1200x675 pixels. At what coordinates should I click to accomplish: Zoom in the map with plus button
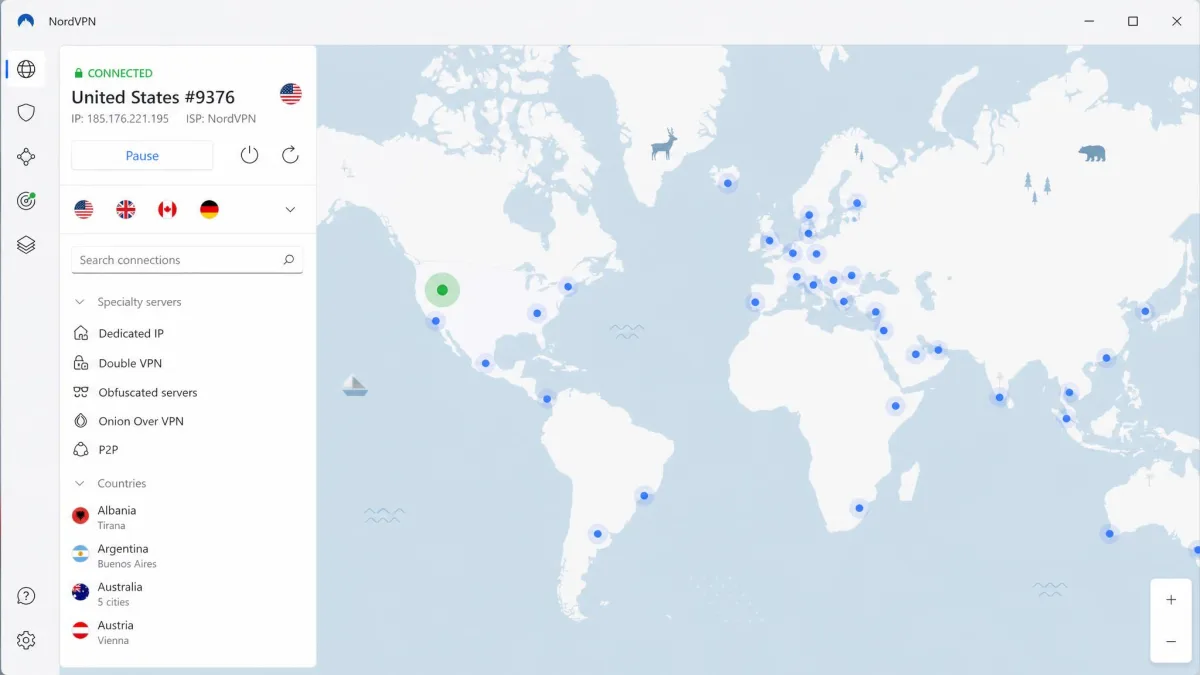pos(1171,600)
